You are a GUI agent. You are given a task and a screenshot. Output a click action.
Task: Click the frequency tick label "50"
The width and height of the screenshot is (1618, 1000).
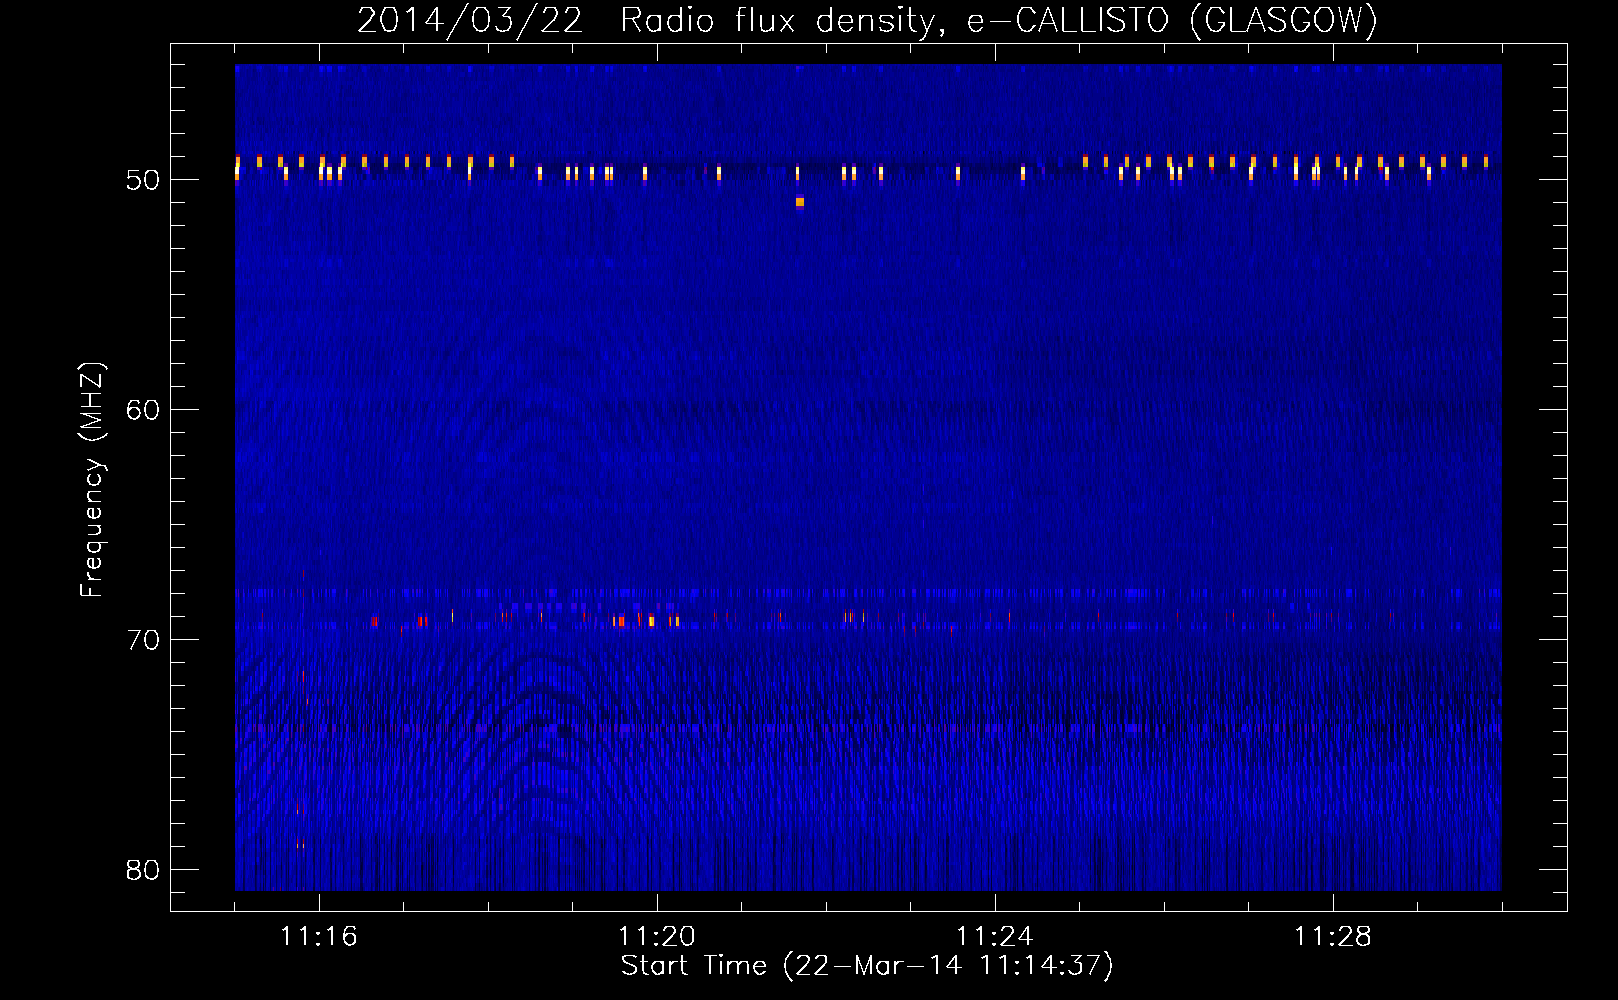(x=143, y=180)
